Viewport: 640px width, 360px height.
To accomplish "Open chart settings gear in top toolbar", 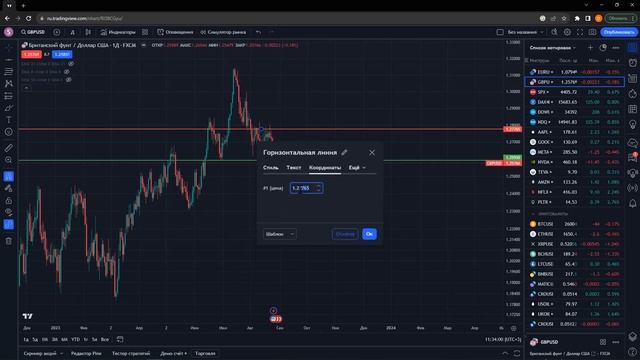I will tap(567, 32).
